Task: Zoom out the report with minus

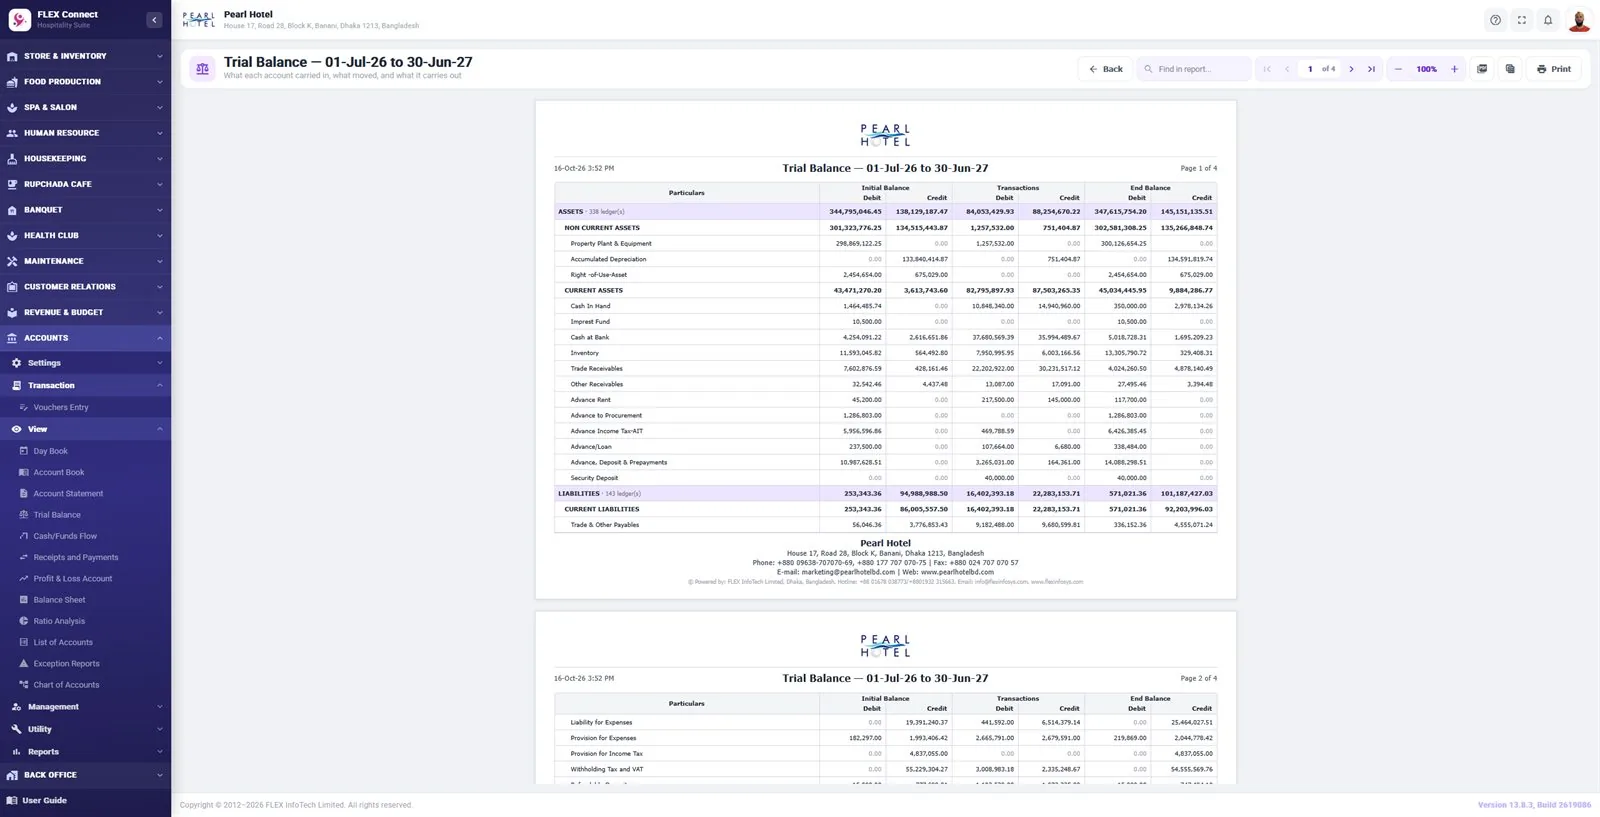Action: [1398, 69]
